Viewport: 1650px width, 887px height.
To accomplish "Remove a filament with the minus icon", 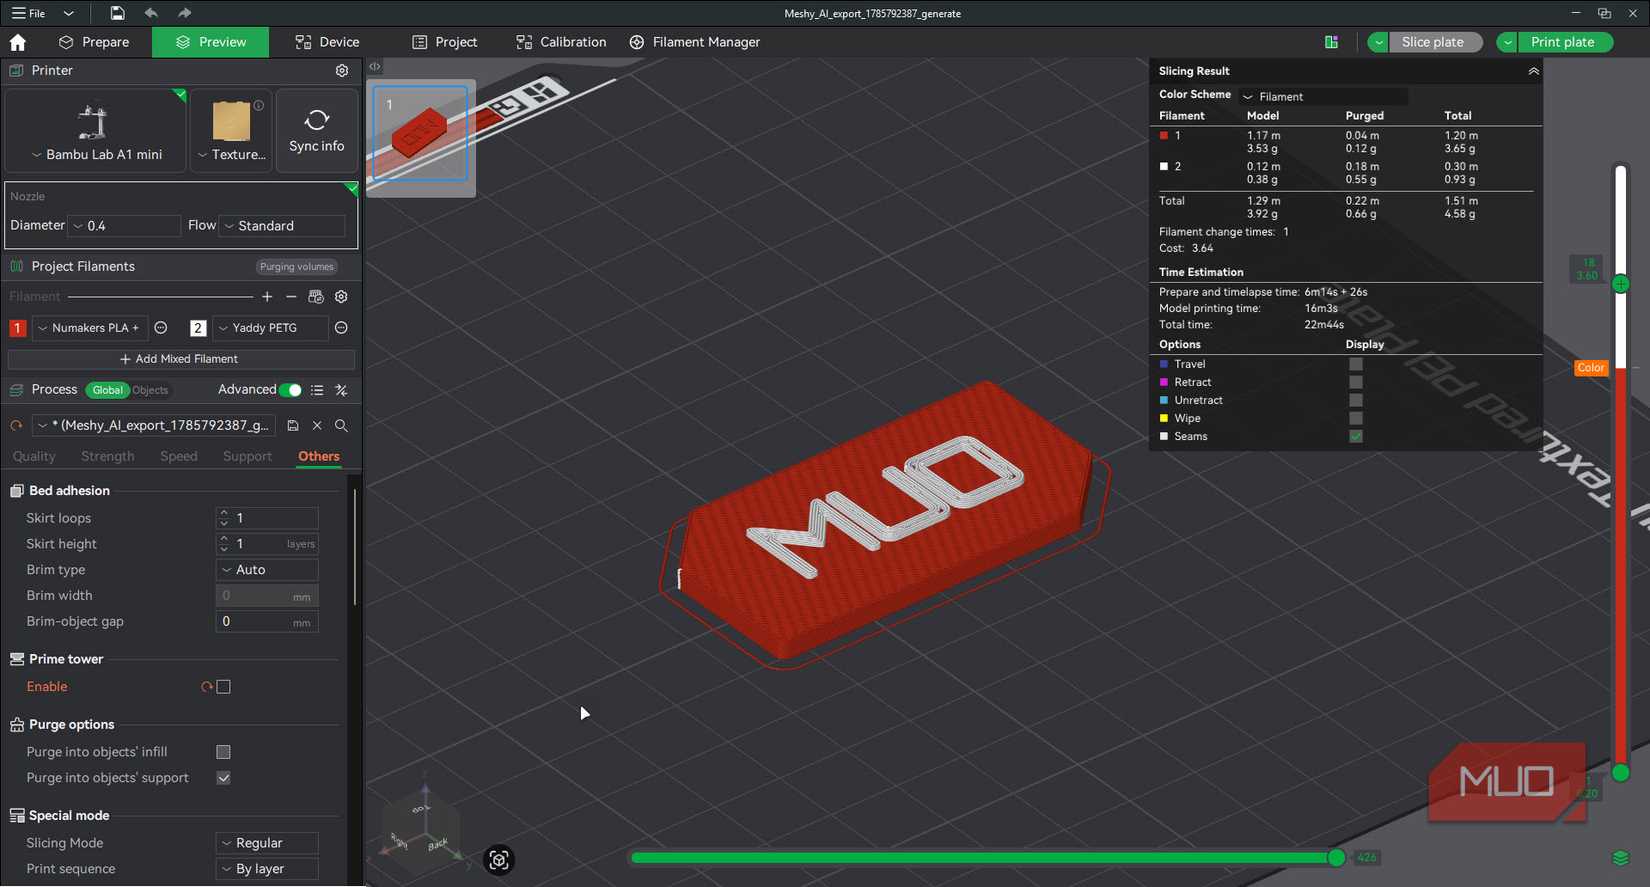I will coord(291,297).
